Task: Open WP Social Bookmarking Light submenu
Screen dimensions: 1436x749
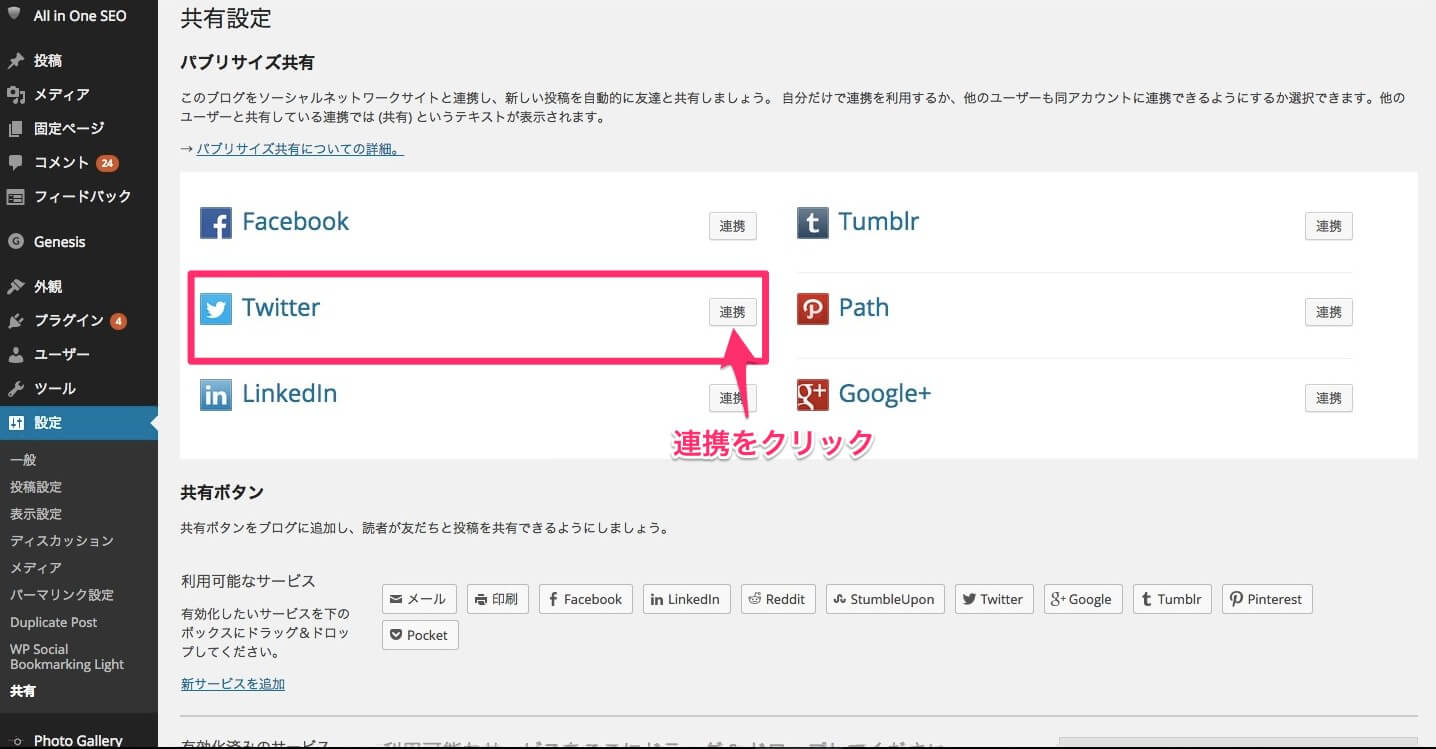Action: 67,656
